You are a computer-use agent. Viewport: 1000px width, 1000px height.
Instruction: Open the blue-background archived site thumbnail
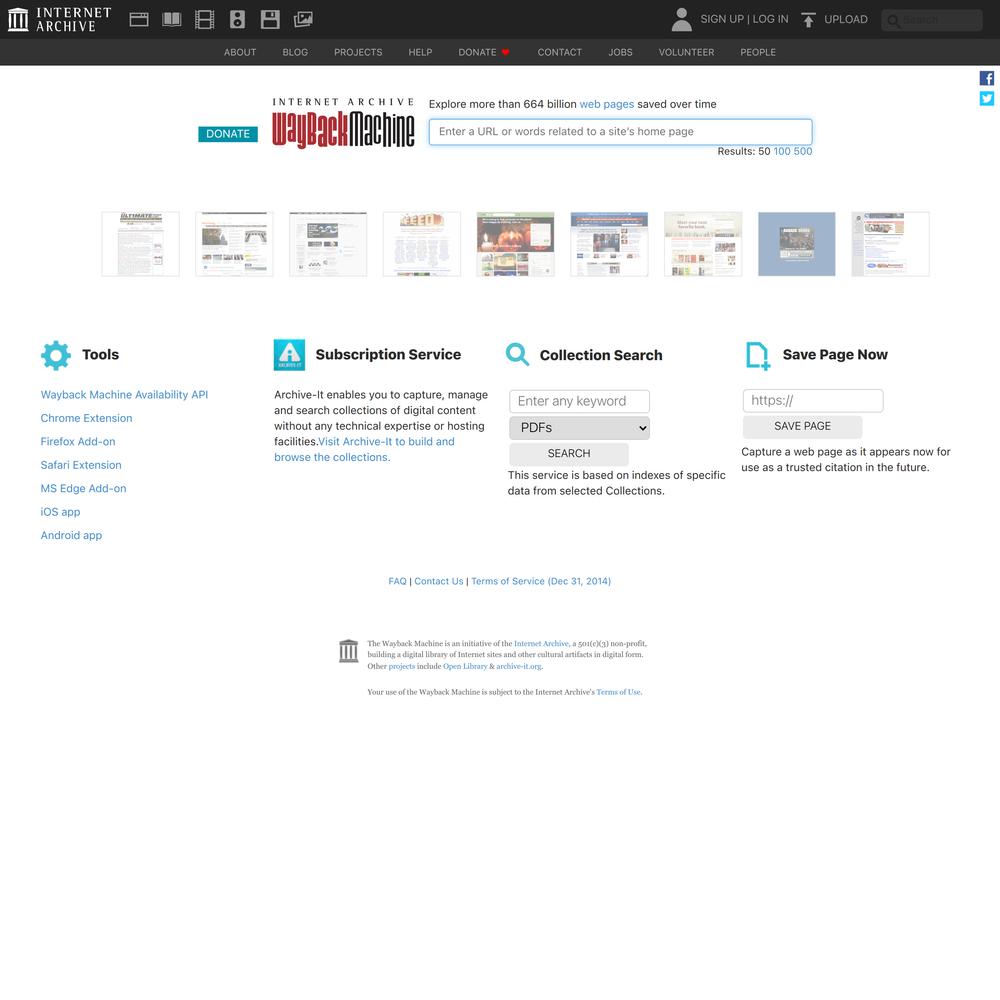click(797, 244)
